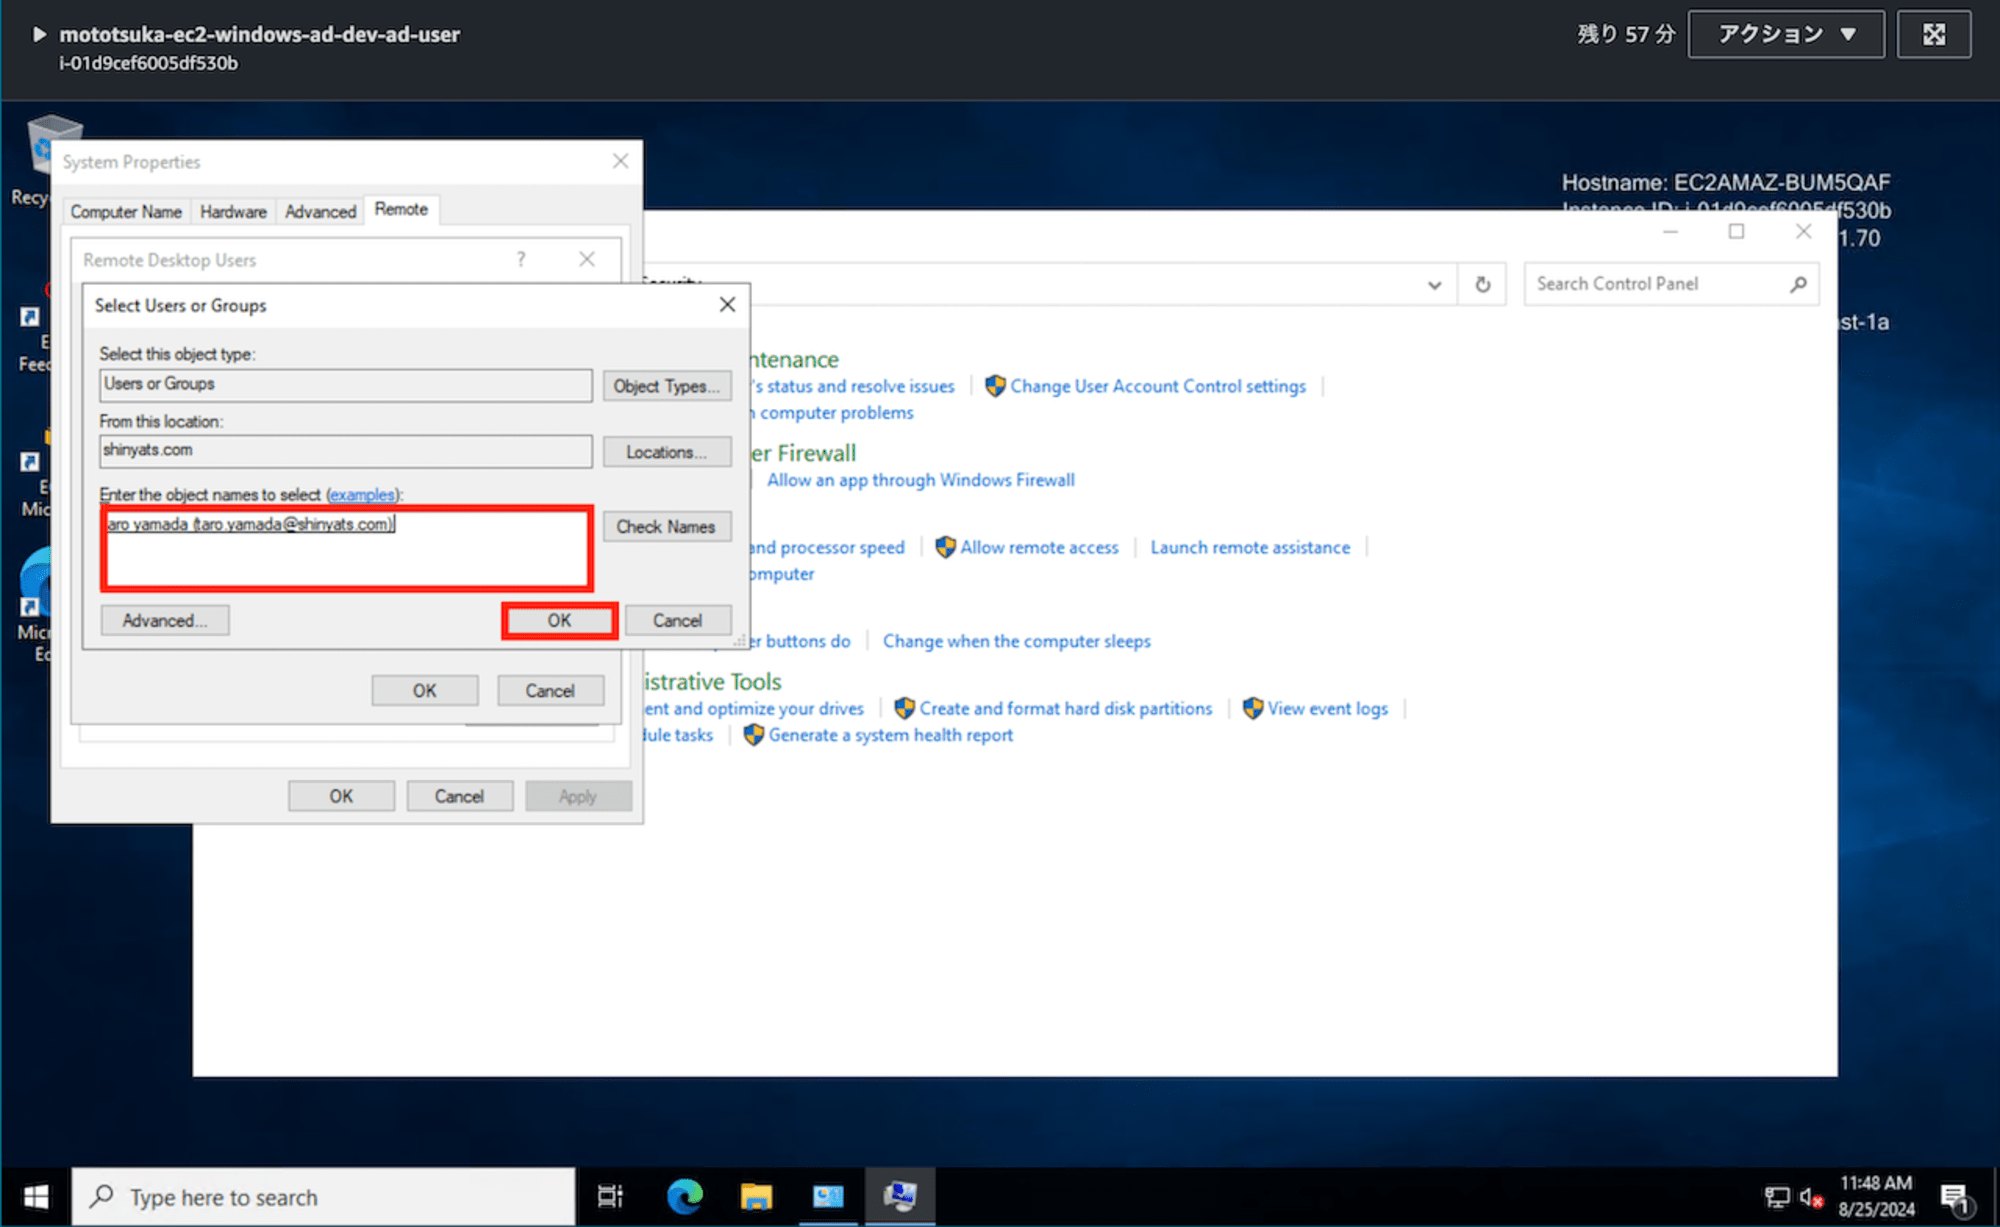Click the Check Names button
The height and width of the screenshot is (1227, 2000).
[664, 527]
